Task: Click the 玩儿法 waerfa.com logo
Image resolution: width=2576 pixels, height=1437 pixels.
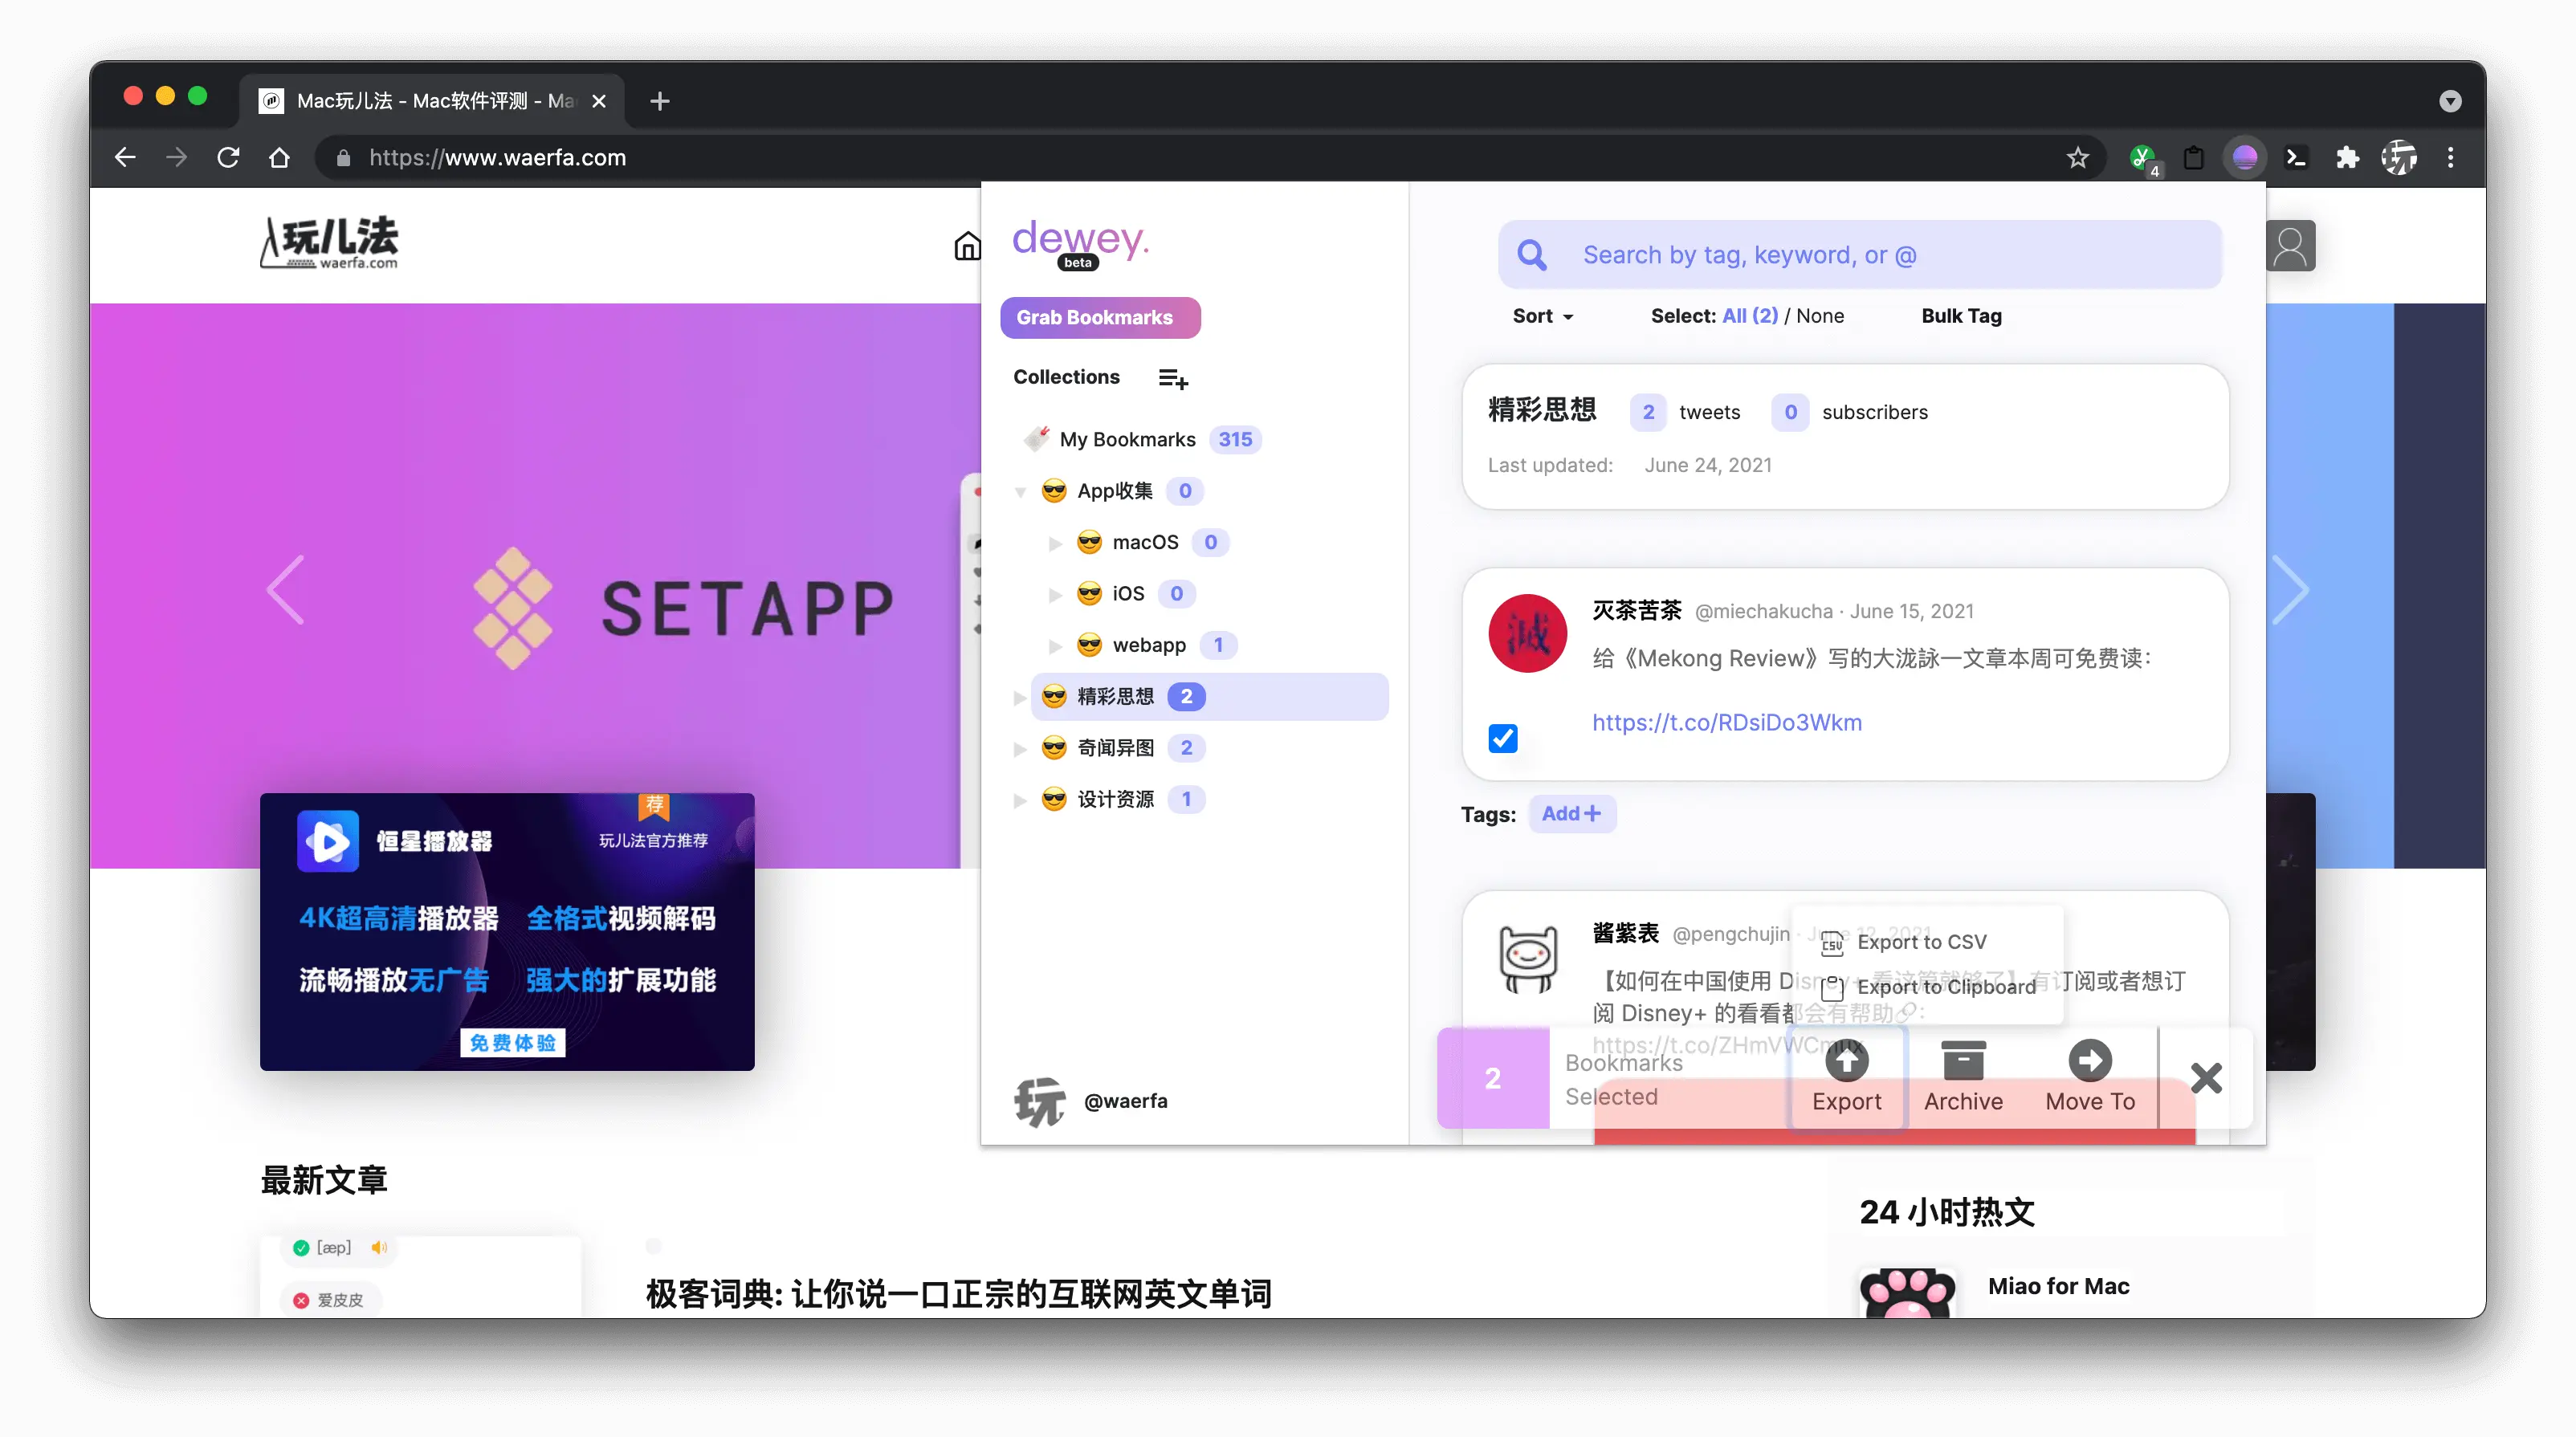Action: point(329,243)
